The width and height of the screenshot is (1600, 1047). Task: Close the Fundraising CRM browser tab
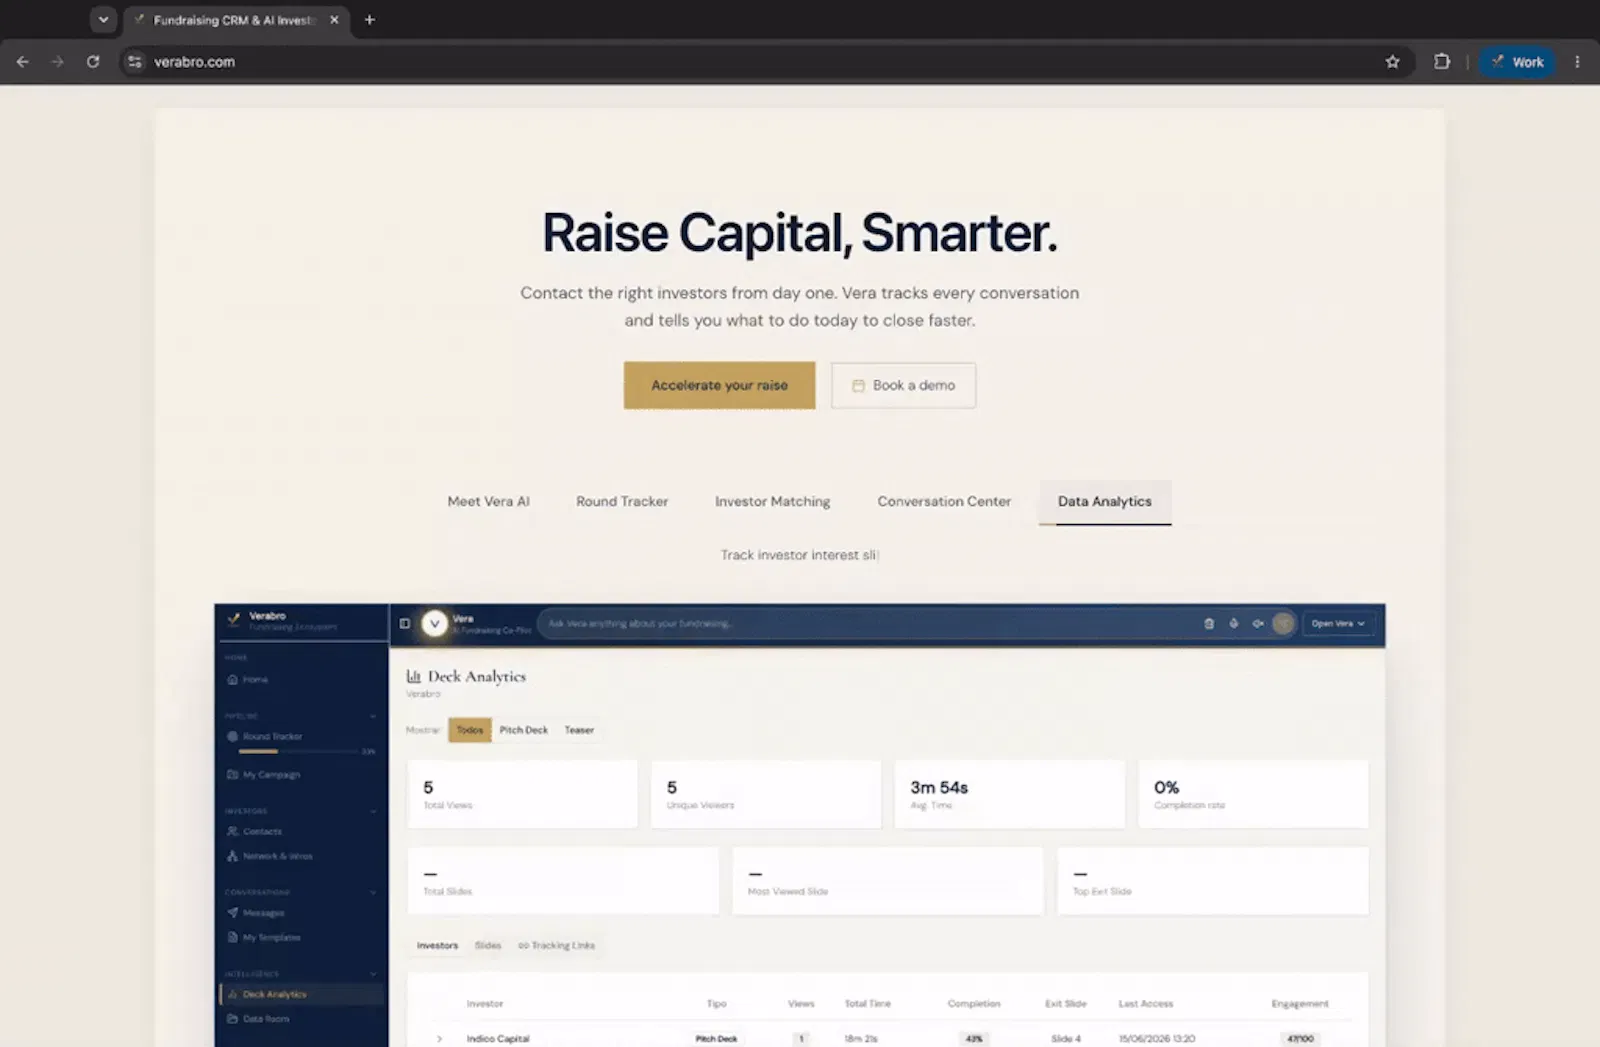(x=334, y=20)
